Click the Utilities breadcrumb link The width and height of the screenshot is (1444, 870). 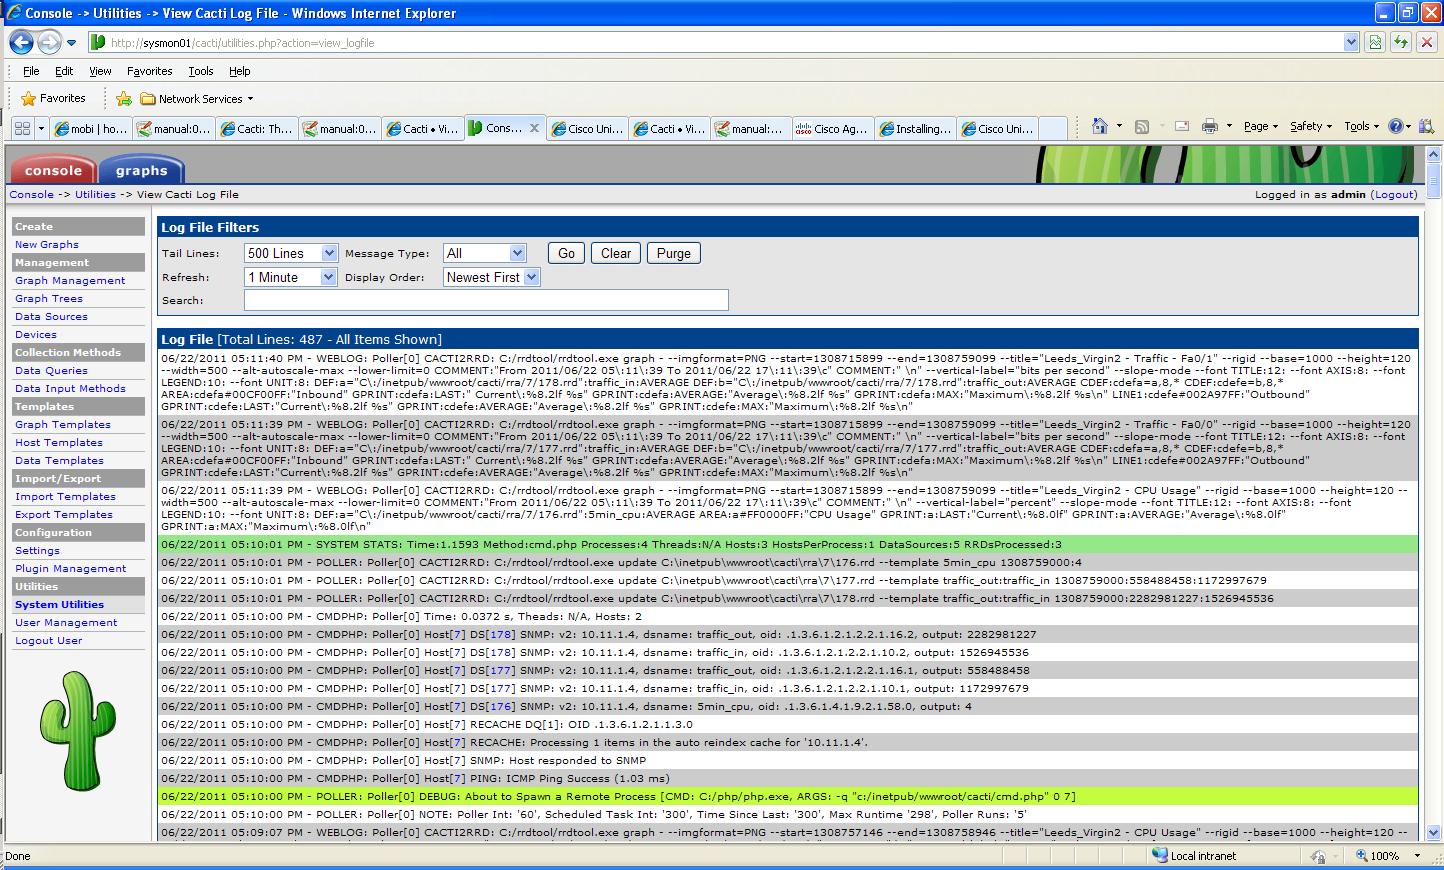coord(95,194)
